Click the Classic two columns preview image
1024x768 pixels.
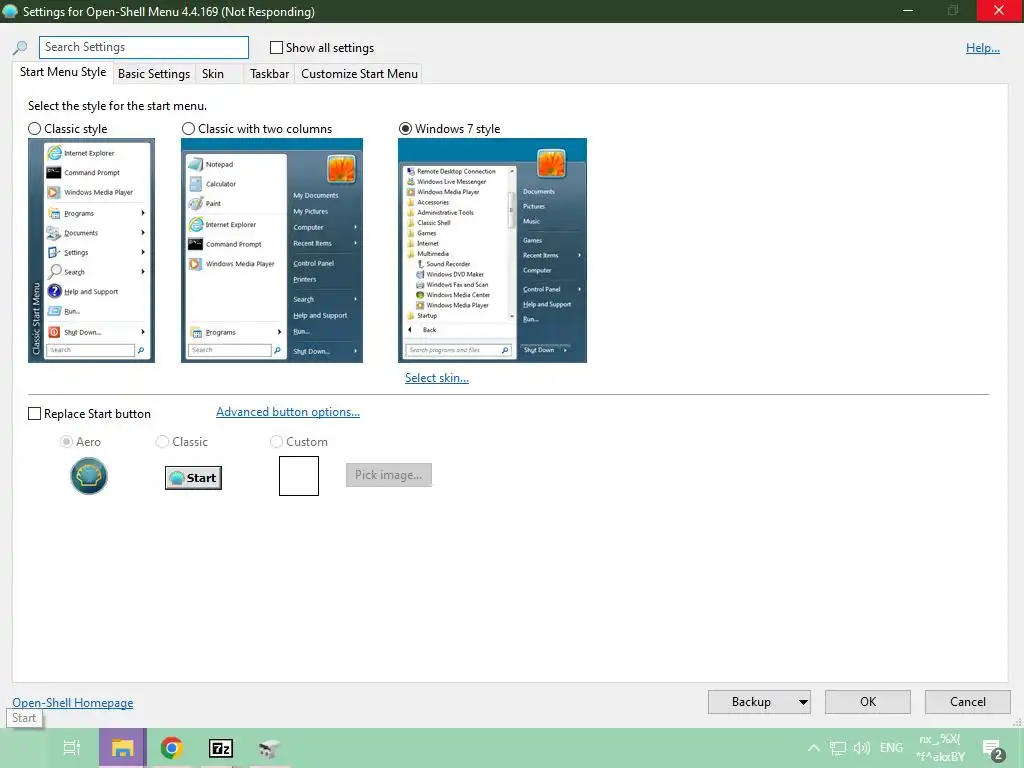272,250
